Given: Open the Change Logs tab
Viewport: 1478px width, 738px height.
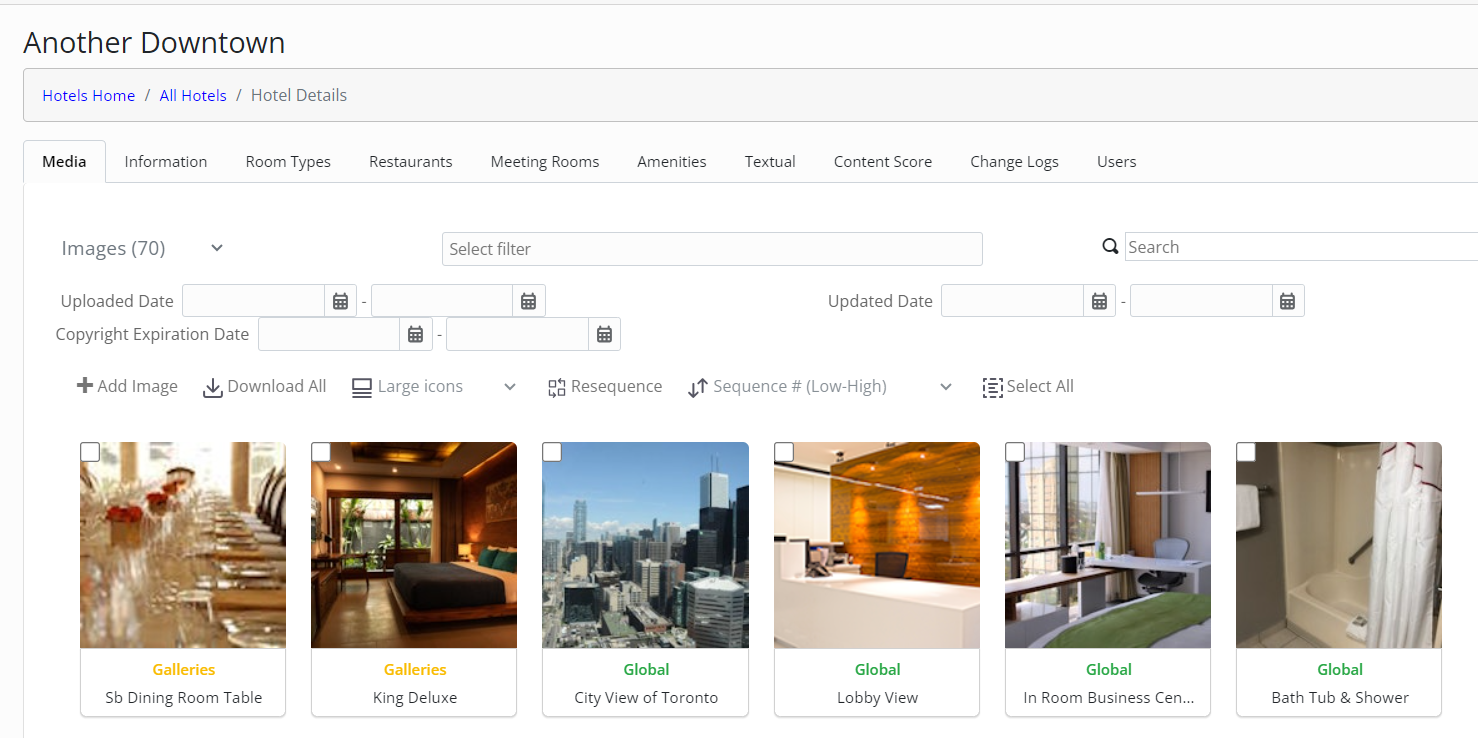Looking at the screenshot, I should click(x=1014, y=161).
